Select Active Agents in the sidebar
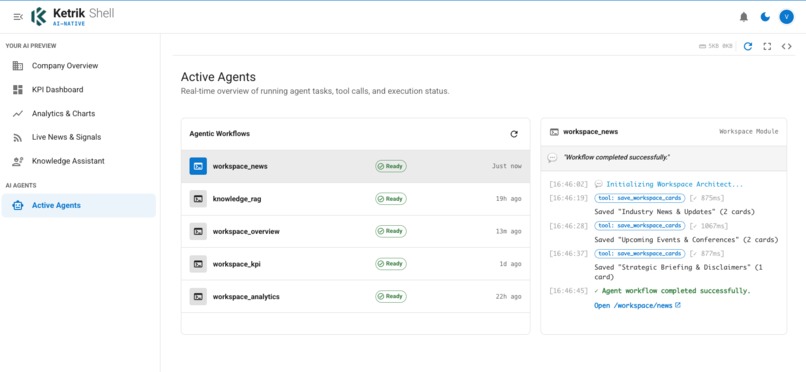 [79, 206]
